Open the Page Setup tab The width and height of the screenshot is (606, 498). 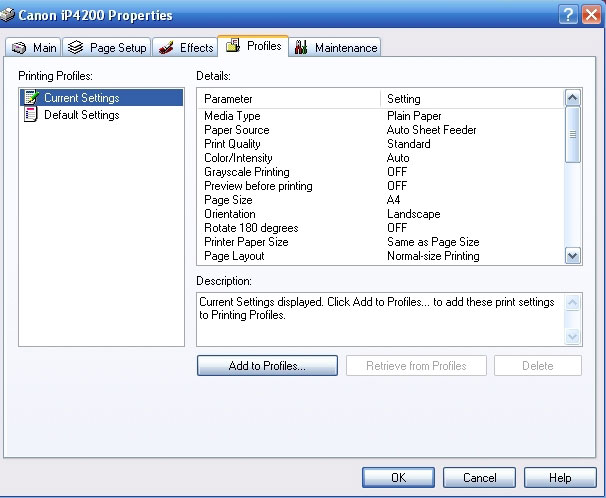107,48
